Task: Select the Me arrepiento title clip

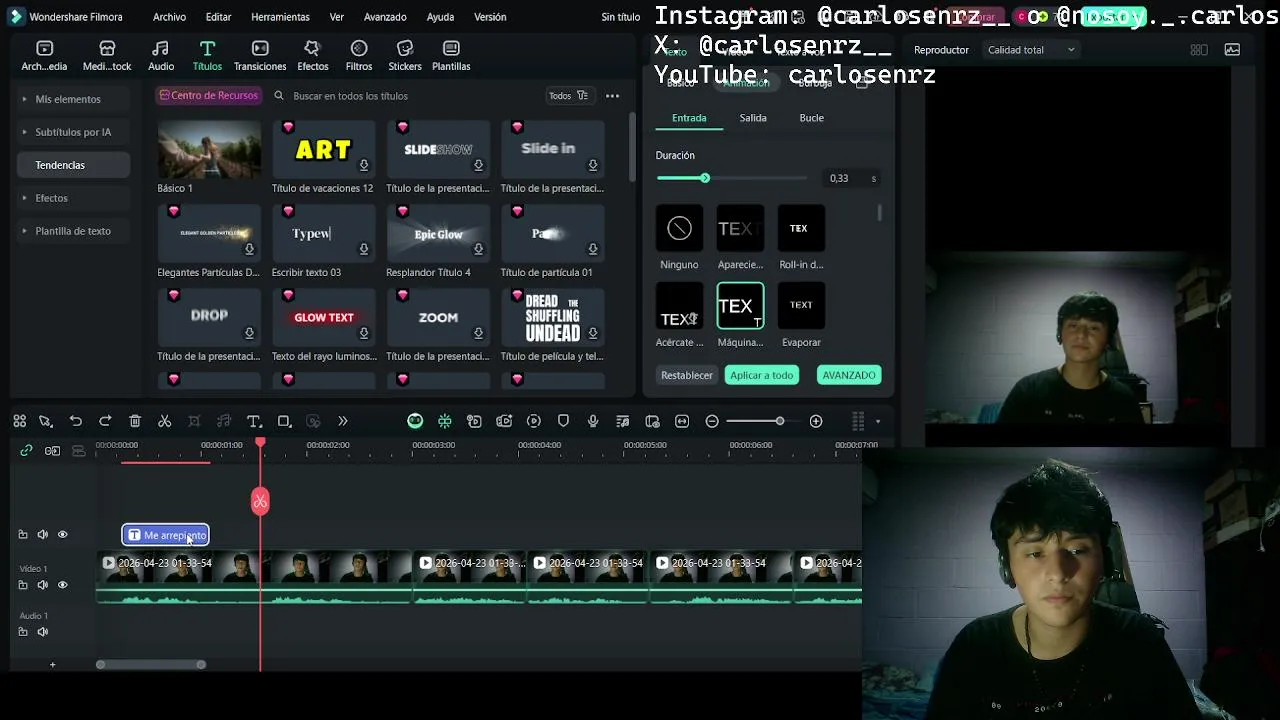Action: [x=166, y=535]
